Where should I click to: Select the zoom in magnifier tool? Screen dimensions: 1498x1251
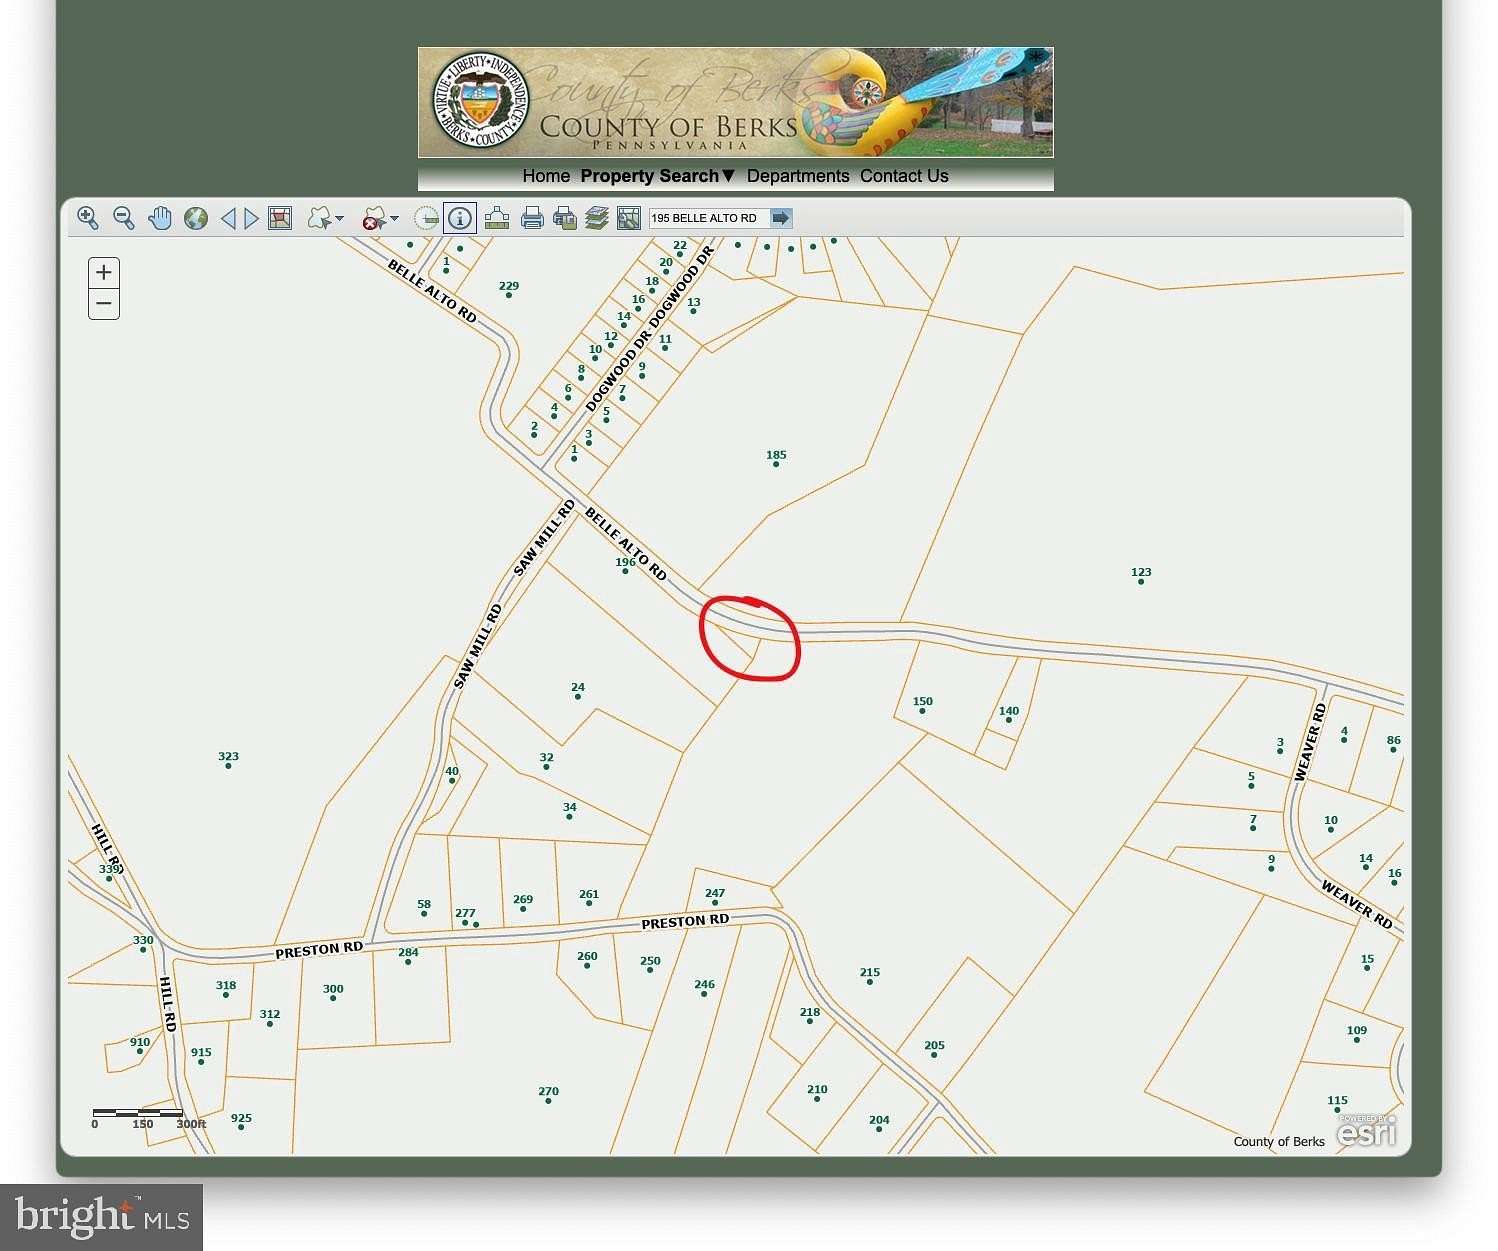pos(88,218)
